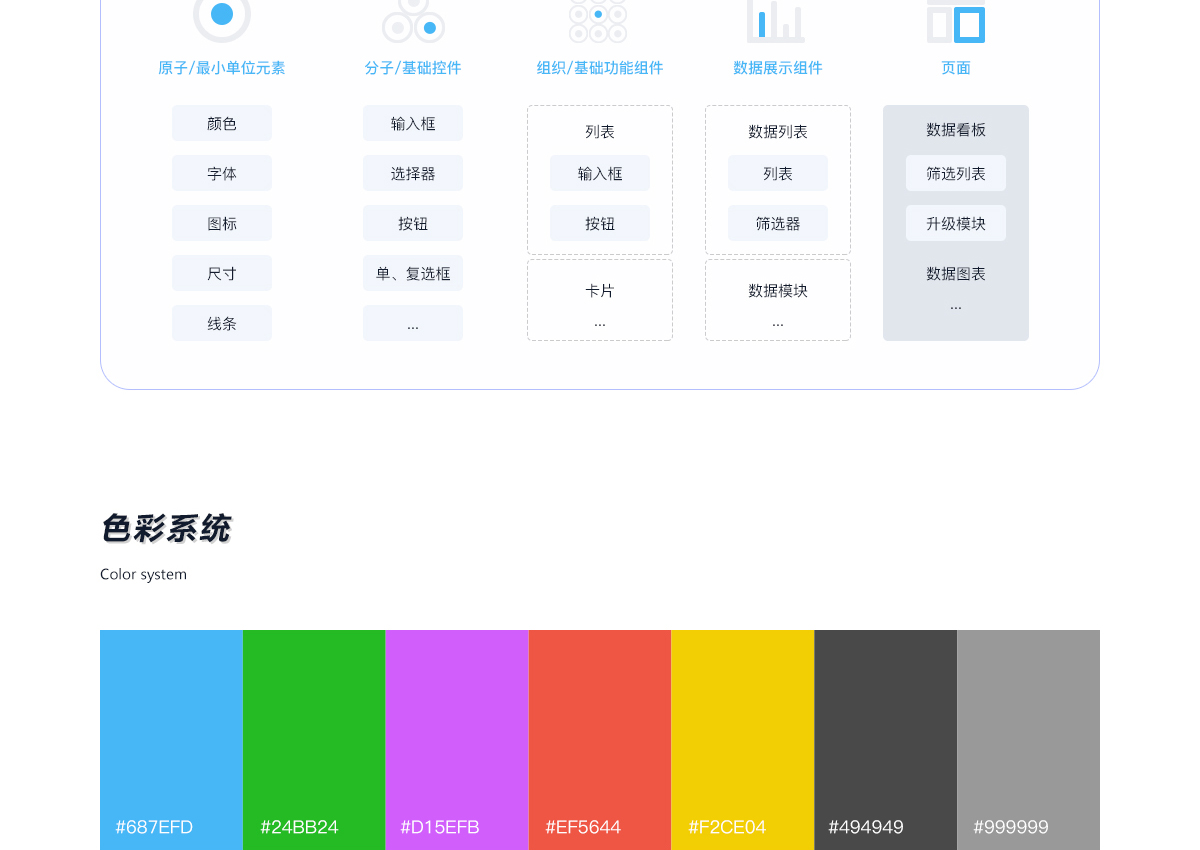Viewport: 1200px width, 850px height.
Task: Select the 分子/基础控件 heading
Action: tap(413, 68)
